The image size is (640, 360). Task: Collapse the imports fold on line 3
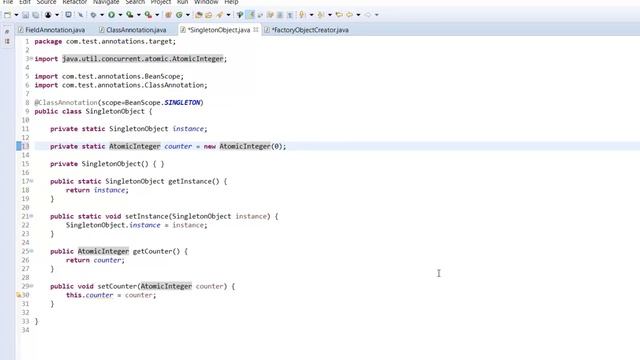[x=31, y=59]
